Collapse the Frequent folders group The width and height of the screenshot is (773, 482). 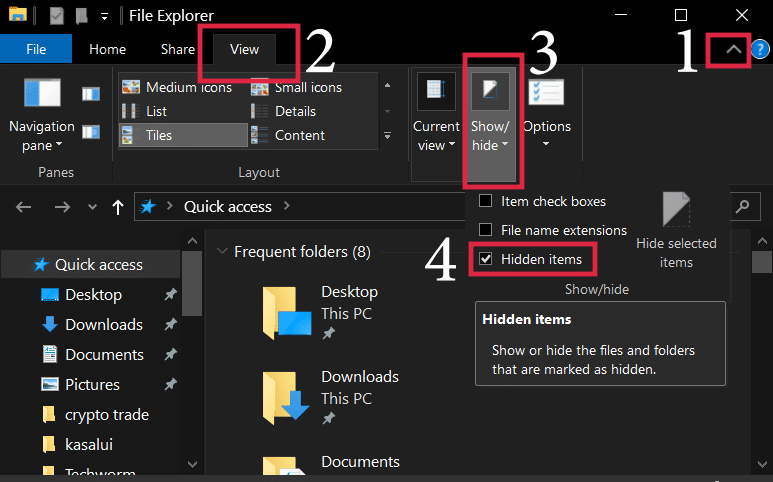[x=222, y=251]
